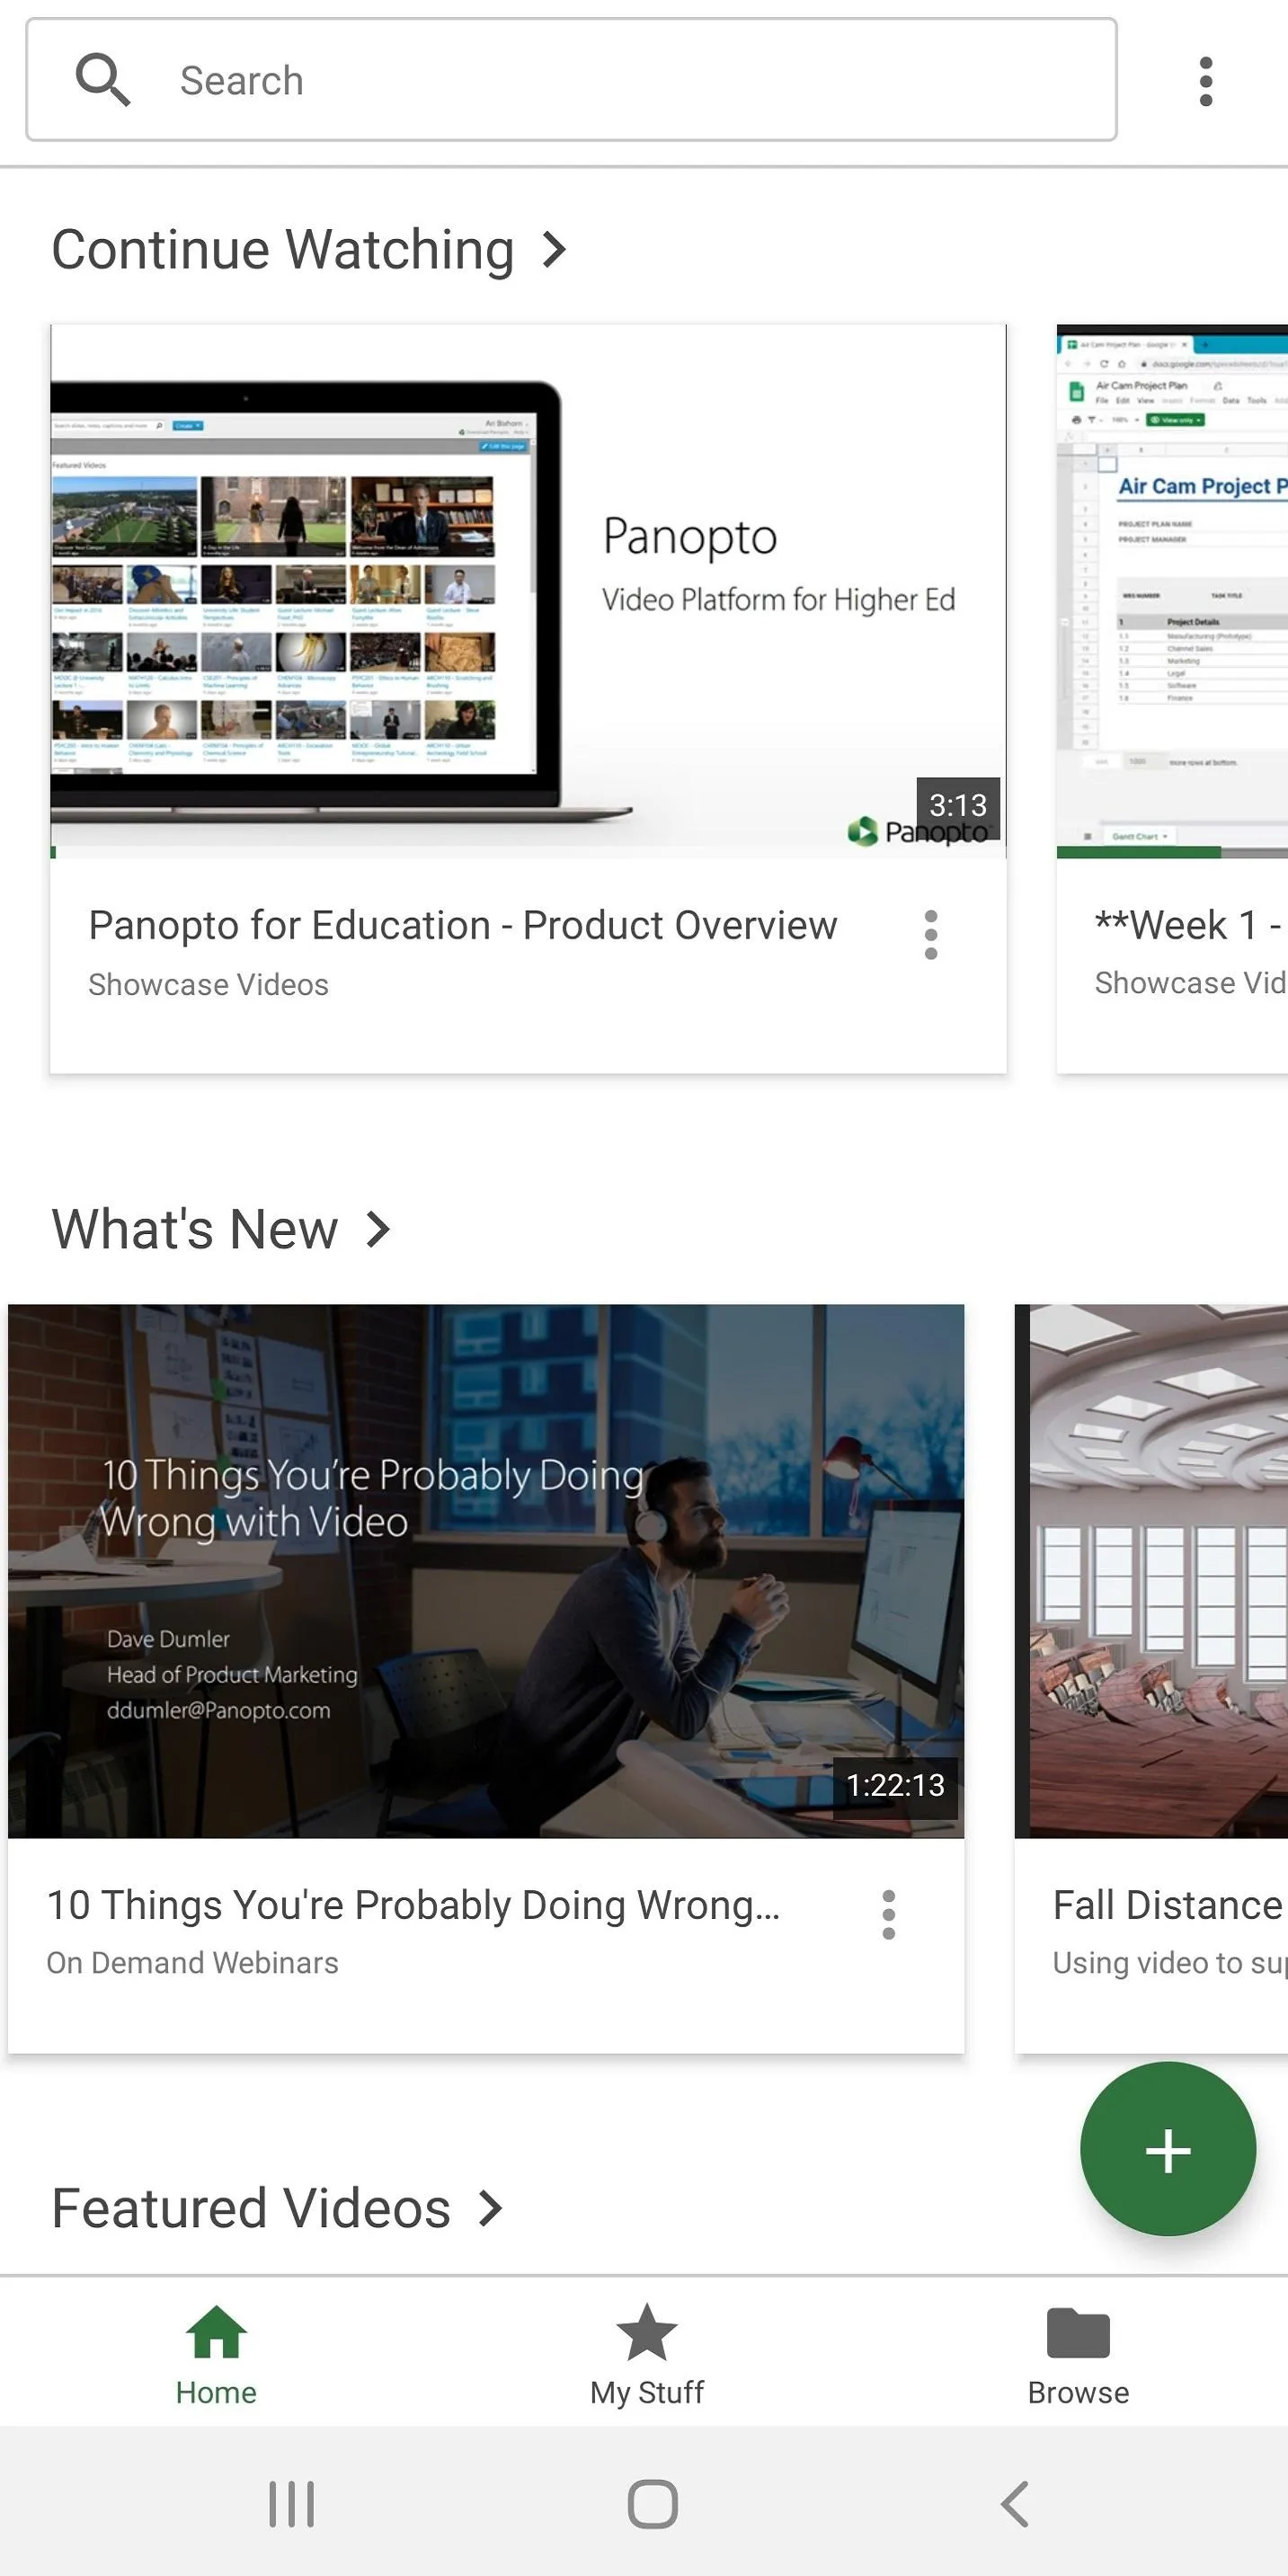Open the **Week 1 video title
The height and width of the screenshot is (2576, 1288).
pos(1190,925)
